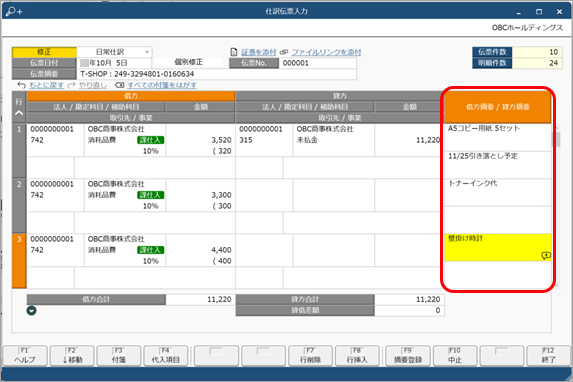Click the F8 行挿入 button
Image resolution: width=573 pixels, height=382 pixels.
coord(357,356)
